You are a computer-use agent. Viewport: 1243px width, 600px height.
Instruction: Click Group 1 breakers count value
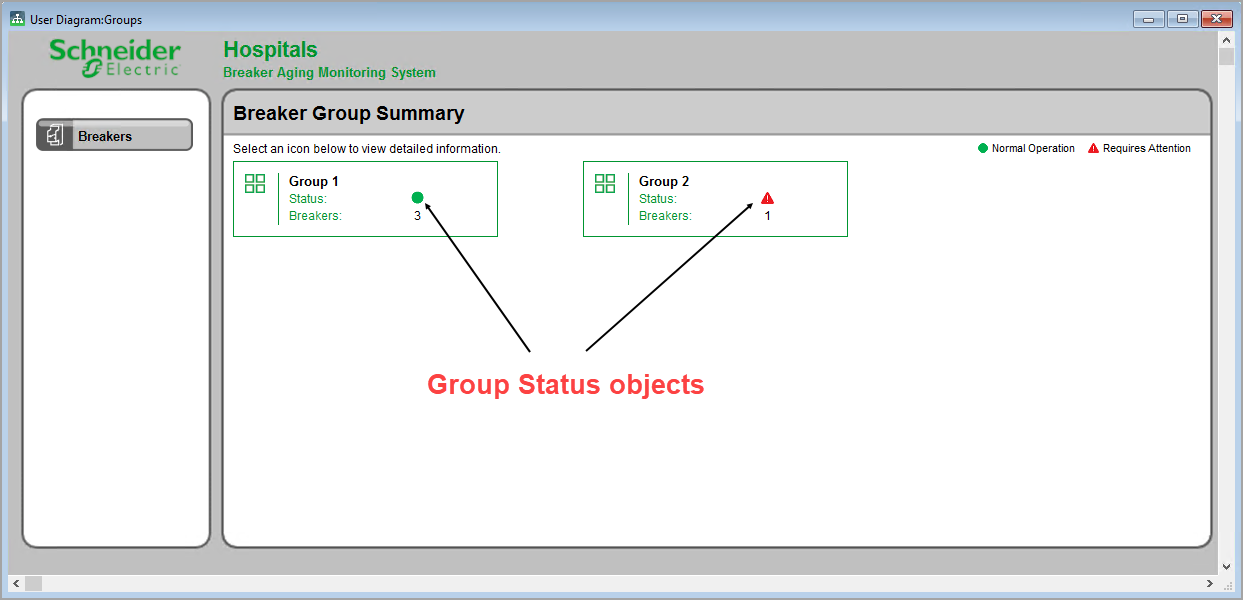417,216
